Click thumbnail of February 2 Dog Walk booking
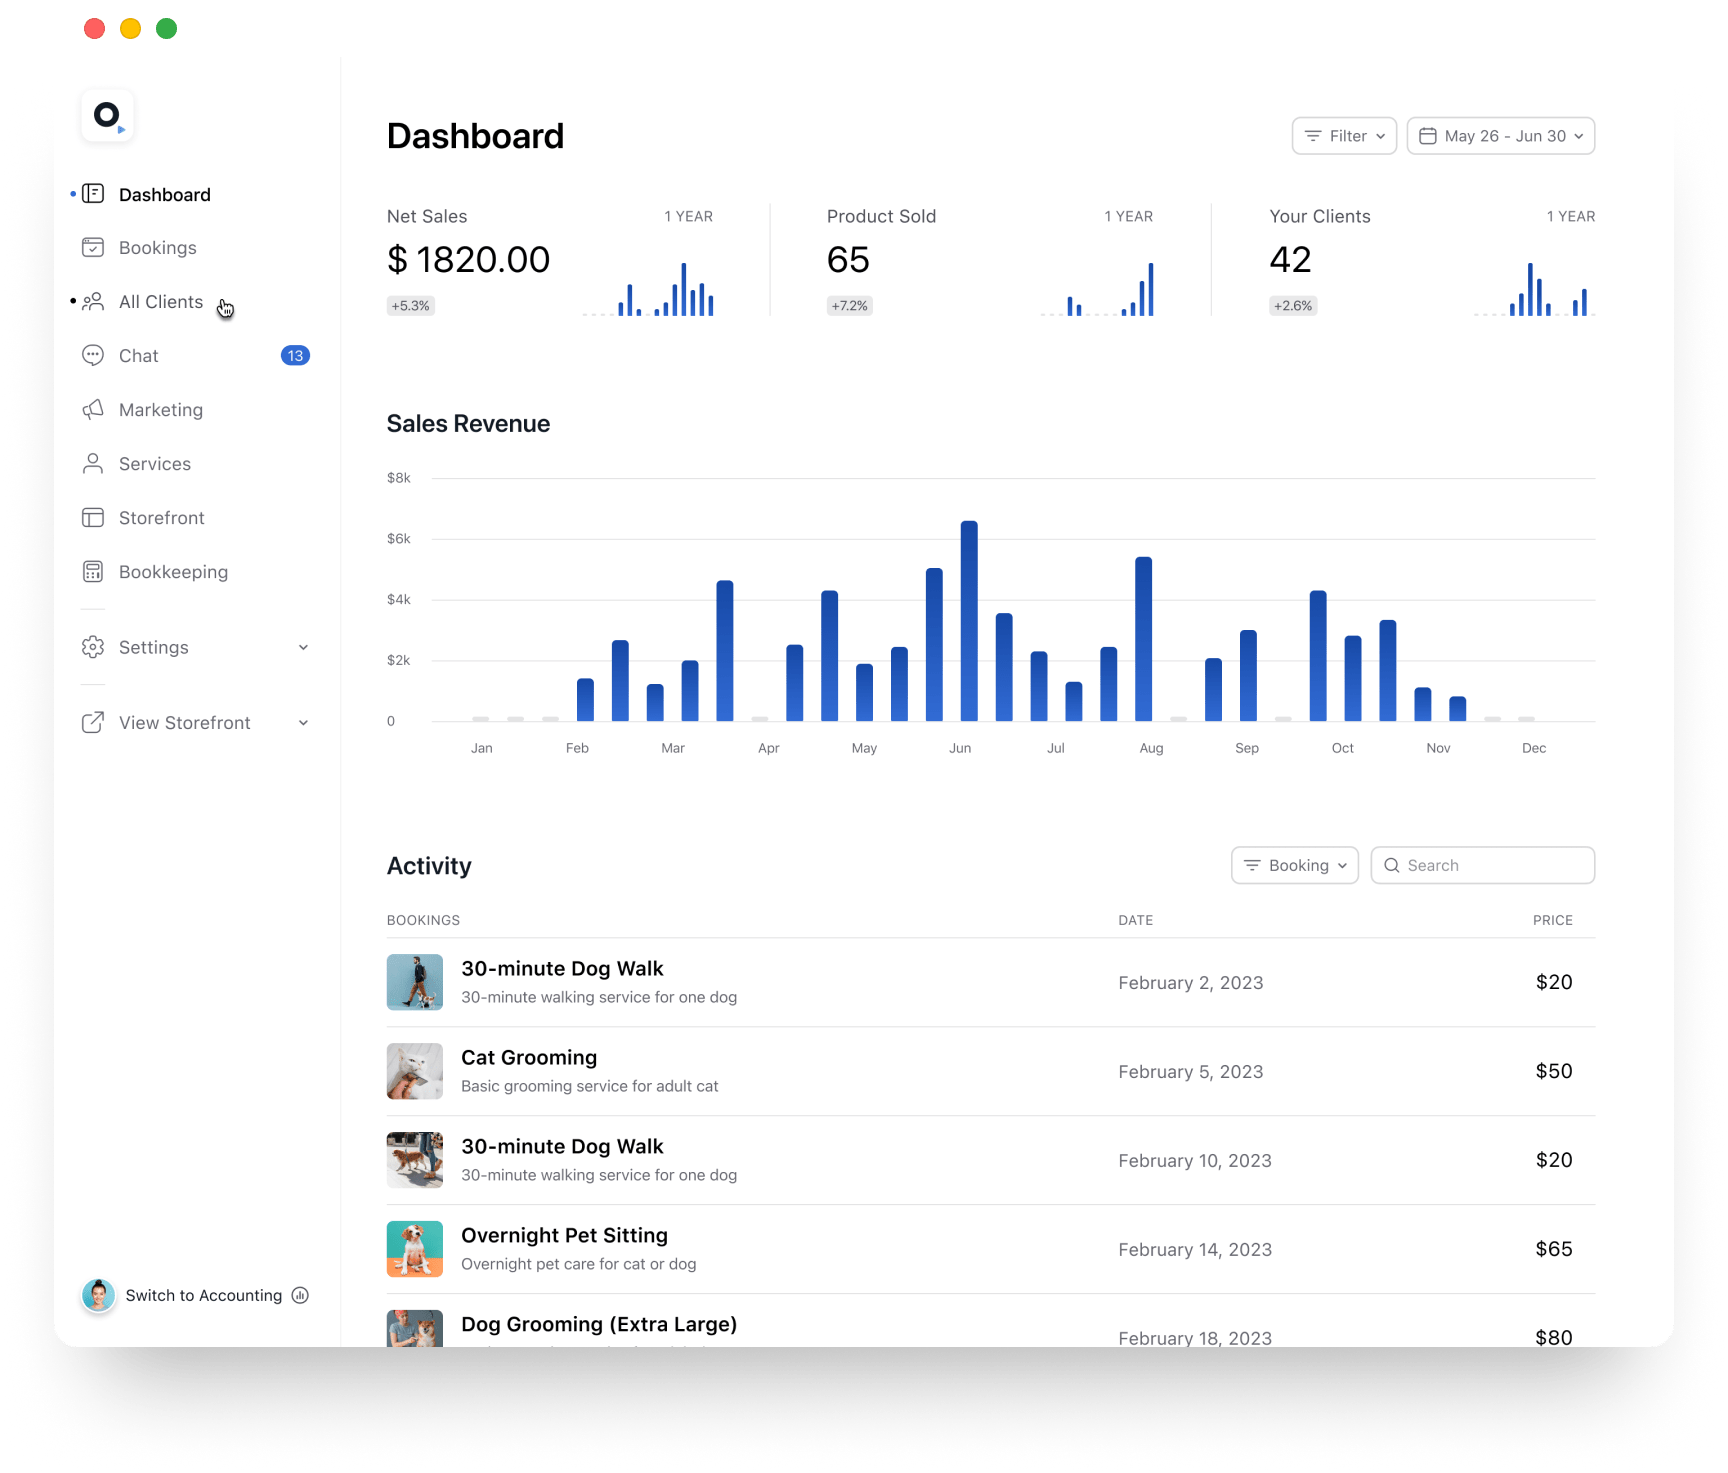 click(x=415, y=982)
